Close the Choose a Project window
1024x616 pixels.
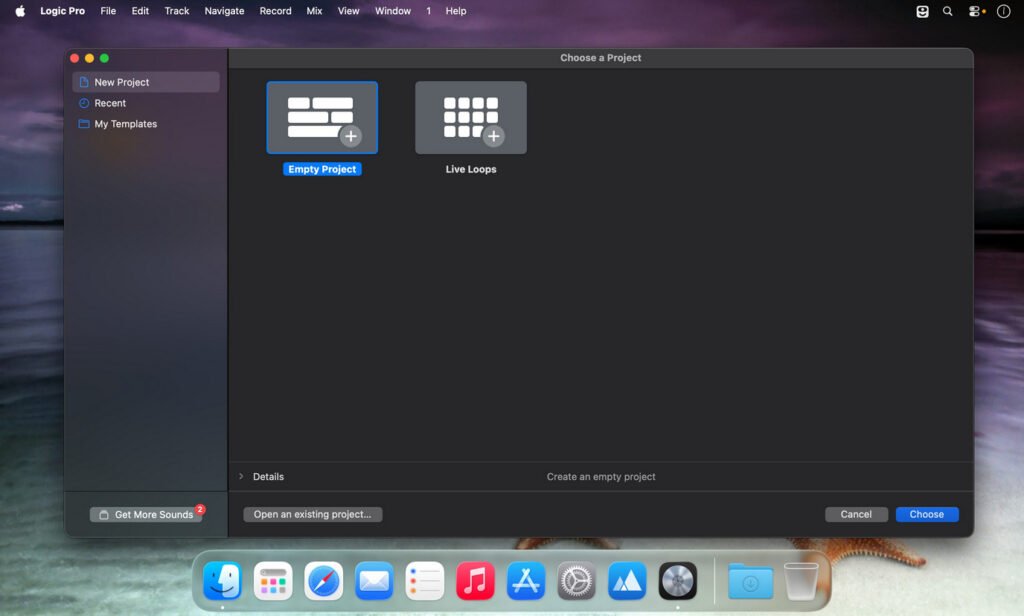pyautogui.click(x=75, y=58)
